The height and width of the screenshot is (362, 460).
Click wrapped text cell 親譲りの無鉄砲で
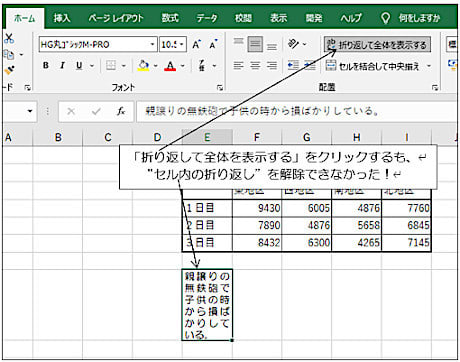tap(207, 305)
